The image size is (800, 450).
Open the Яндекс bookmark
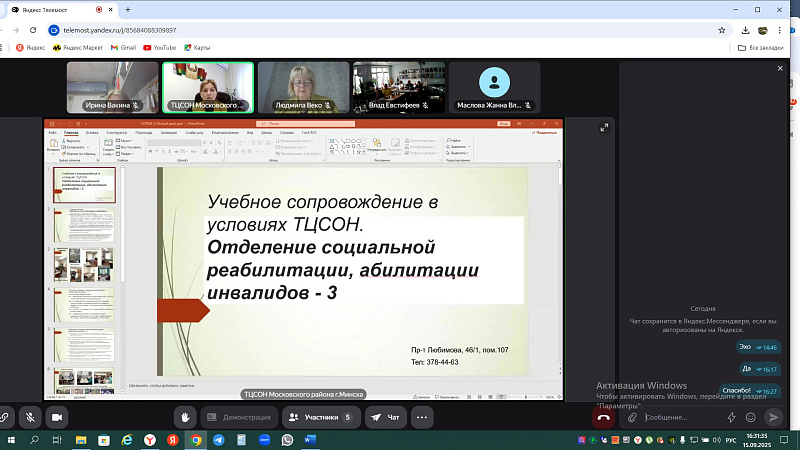pyautogui.click(x=30, y=47)
